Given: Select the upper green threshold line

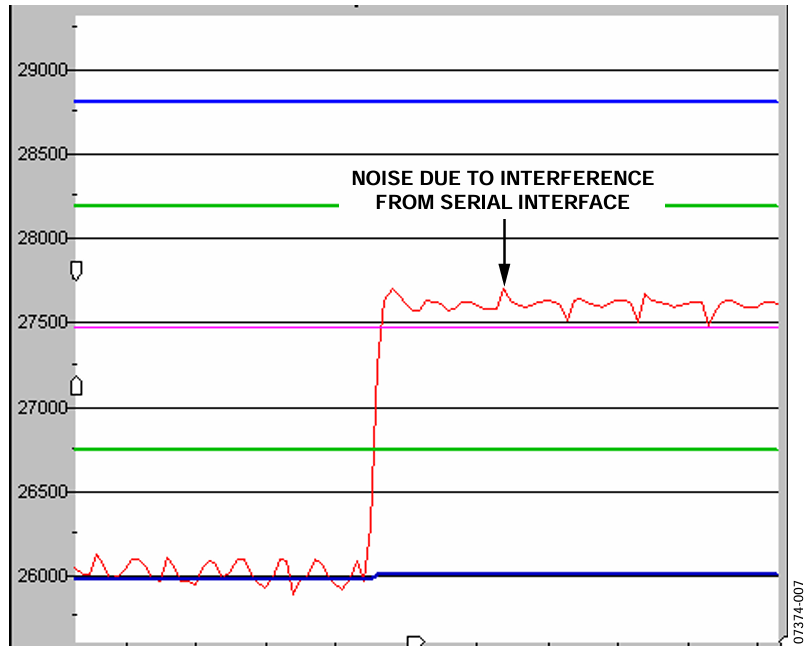Looking at the screenshot, I should click(200, 205).
